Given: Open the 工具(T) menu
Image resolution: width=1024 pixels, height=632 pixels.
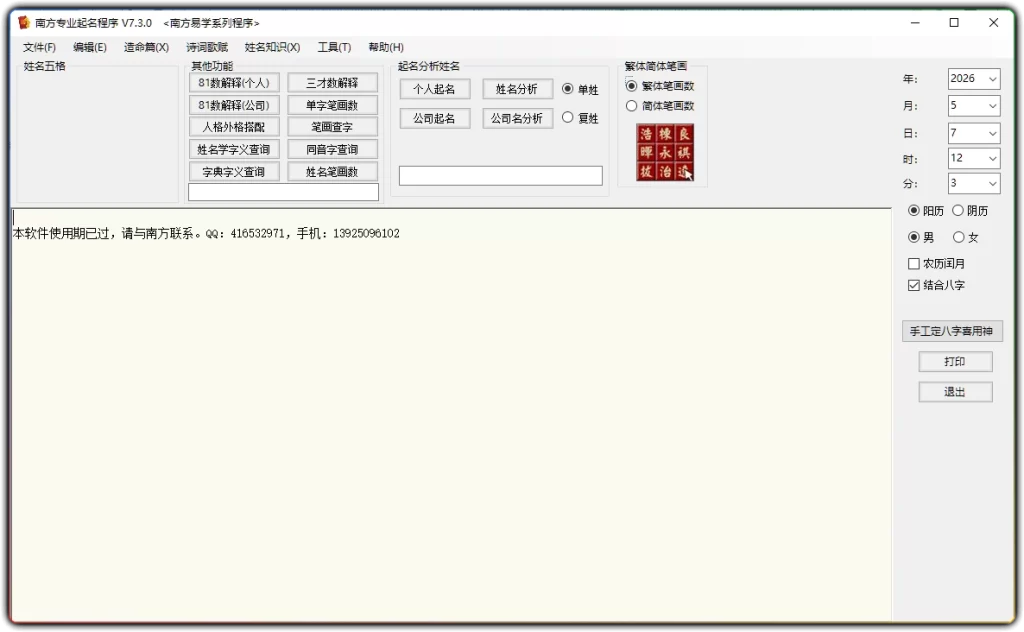Looking at the screenshot, I should click(334, 47).
